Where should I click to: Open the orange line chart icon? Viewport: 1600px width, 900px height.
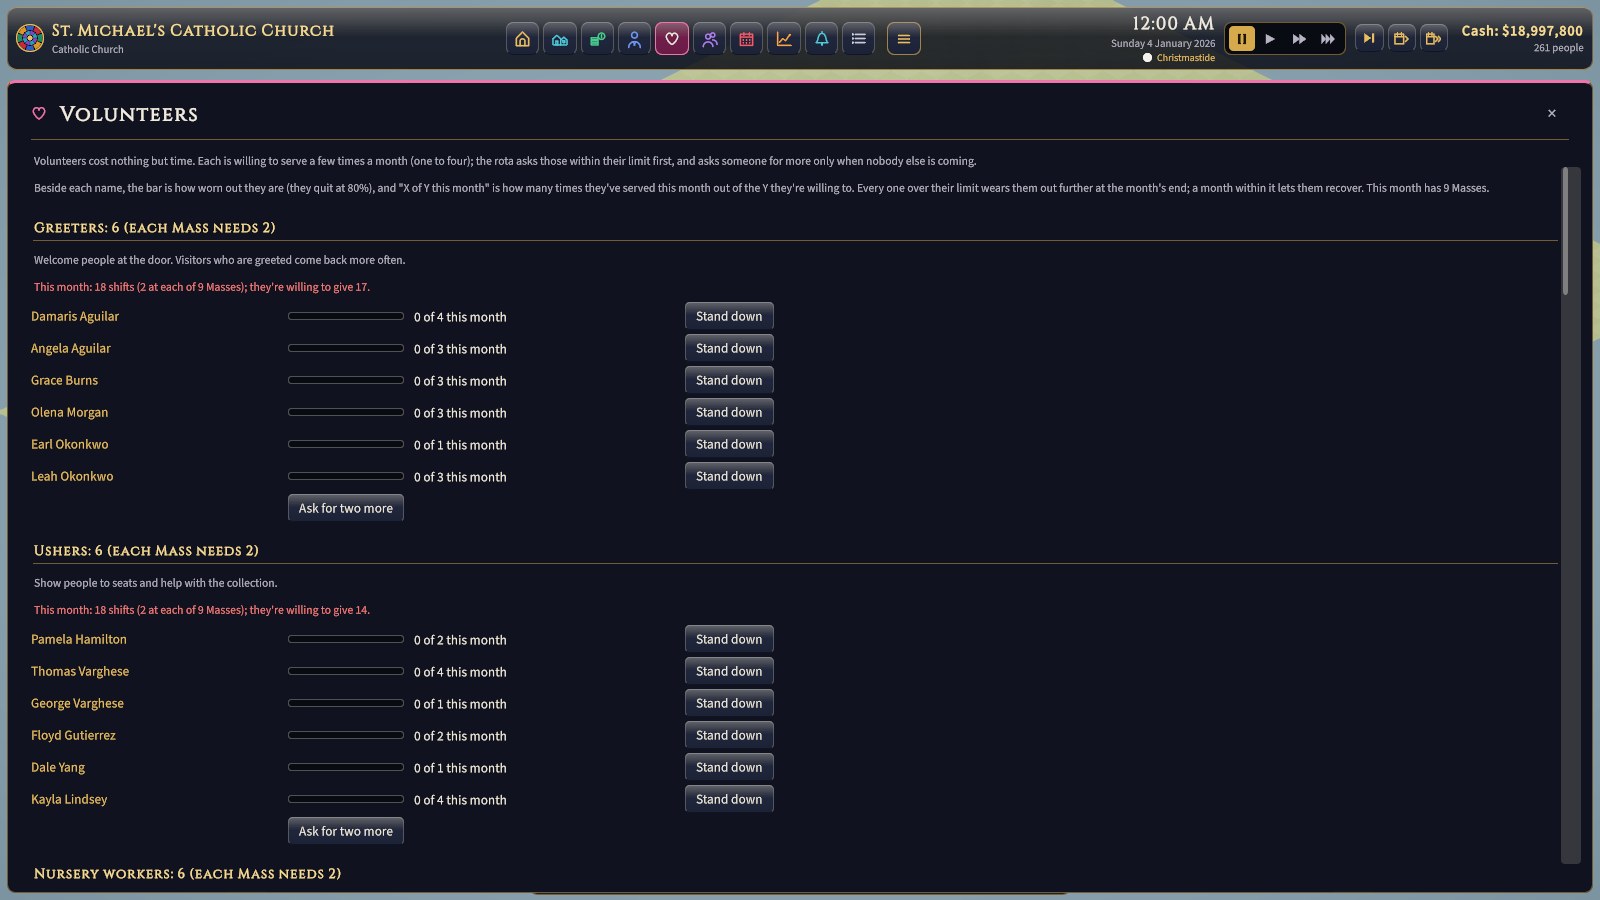click(x=784, y=39)
